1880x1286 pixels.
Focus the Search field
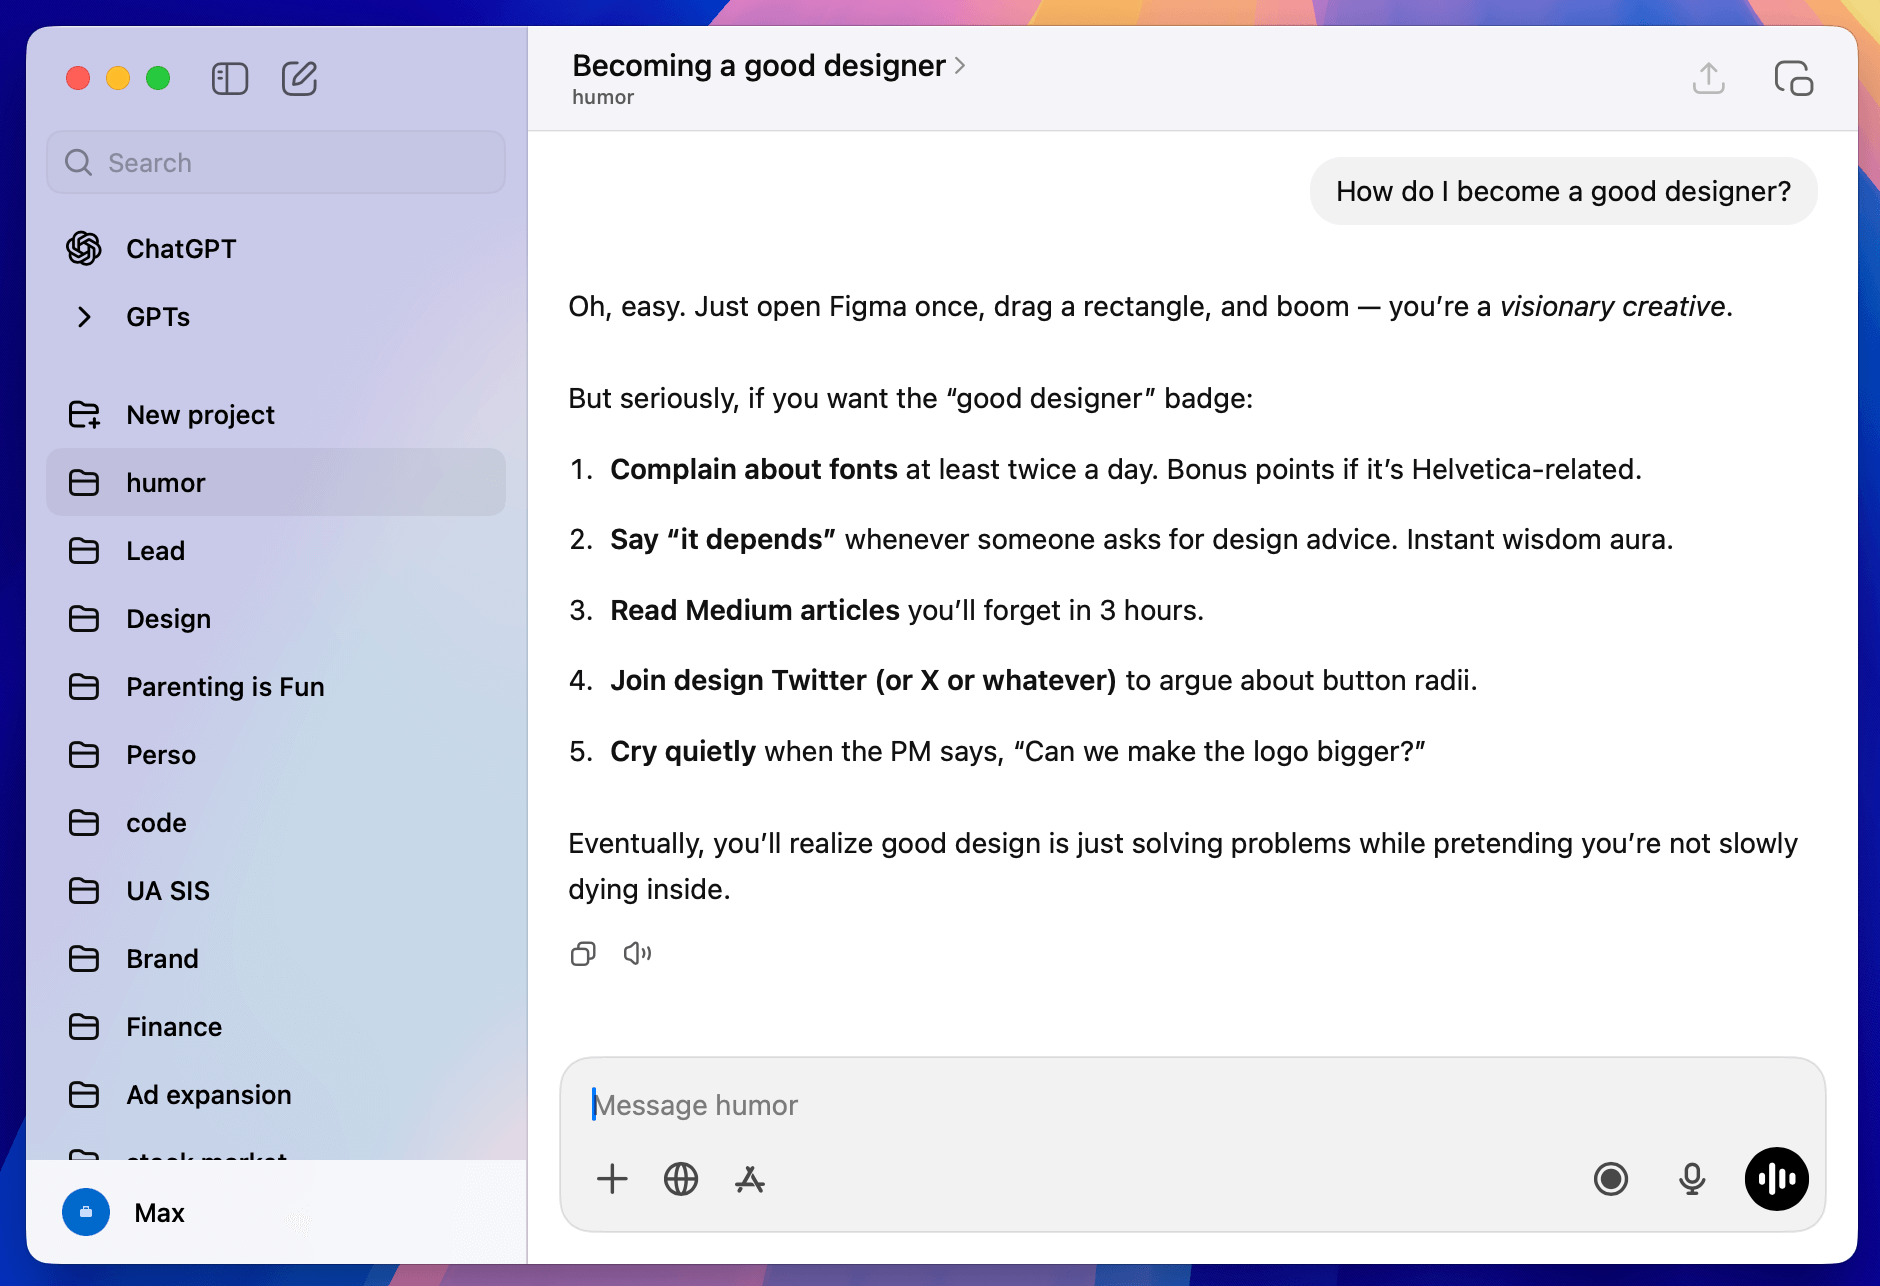pyautogui.click(x=276, y=163)
